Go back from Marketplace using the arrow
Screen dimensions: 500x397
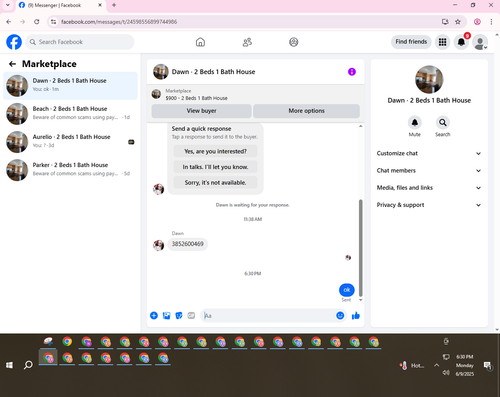pos(12,64)
